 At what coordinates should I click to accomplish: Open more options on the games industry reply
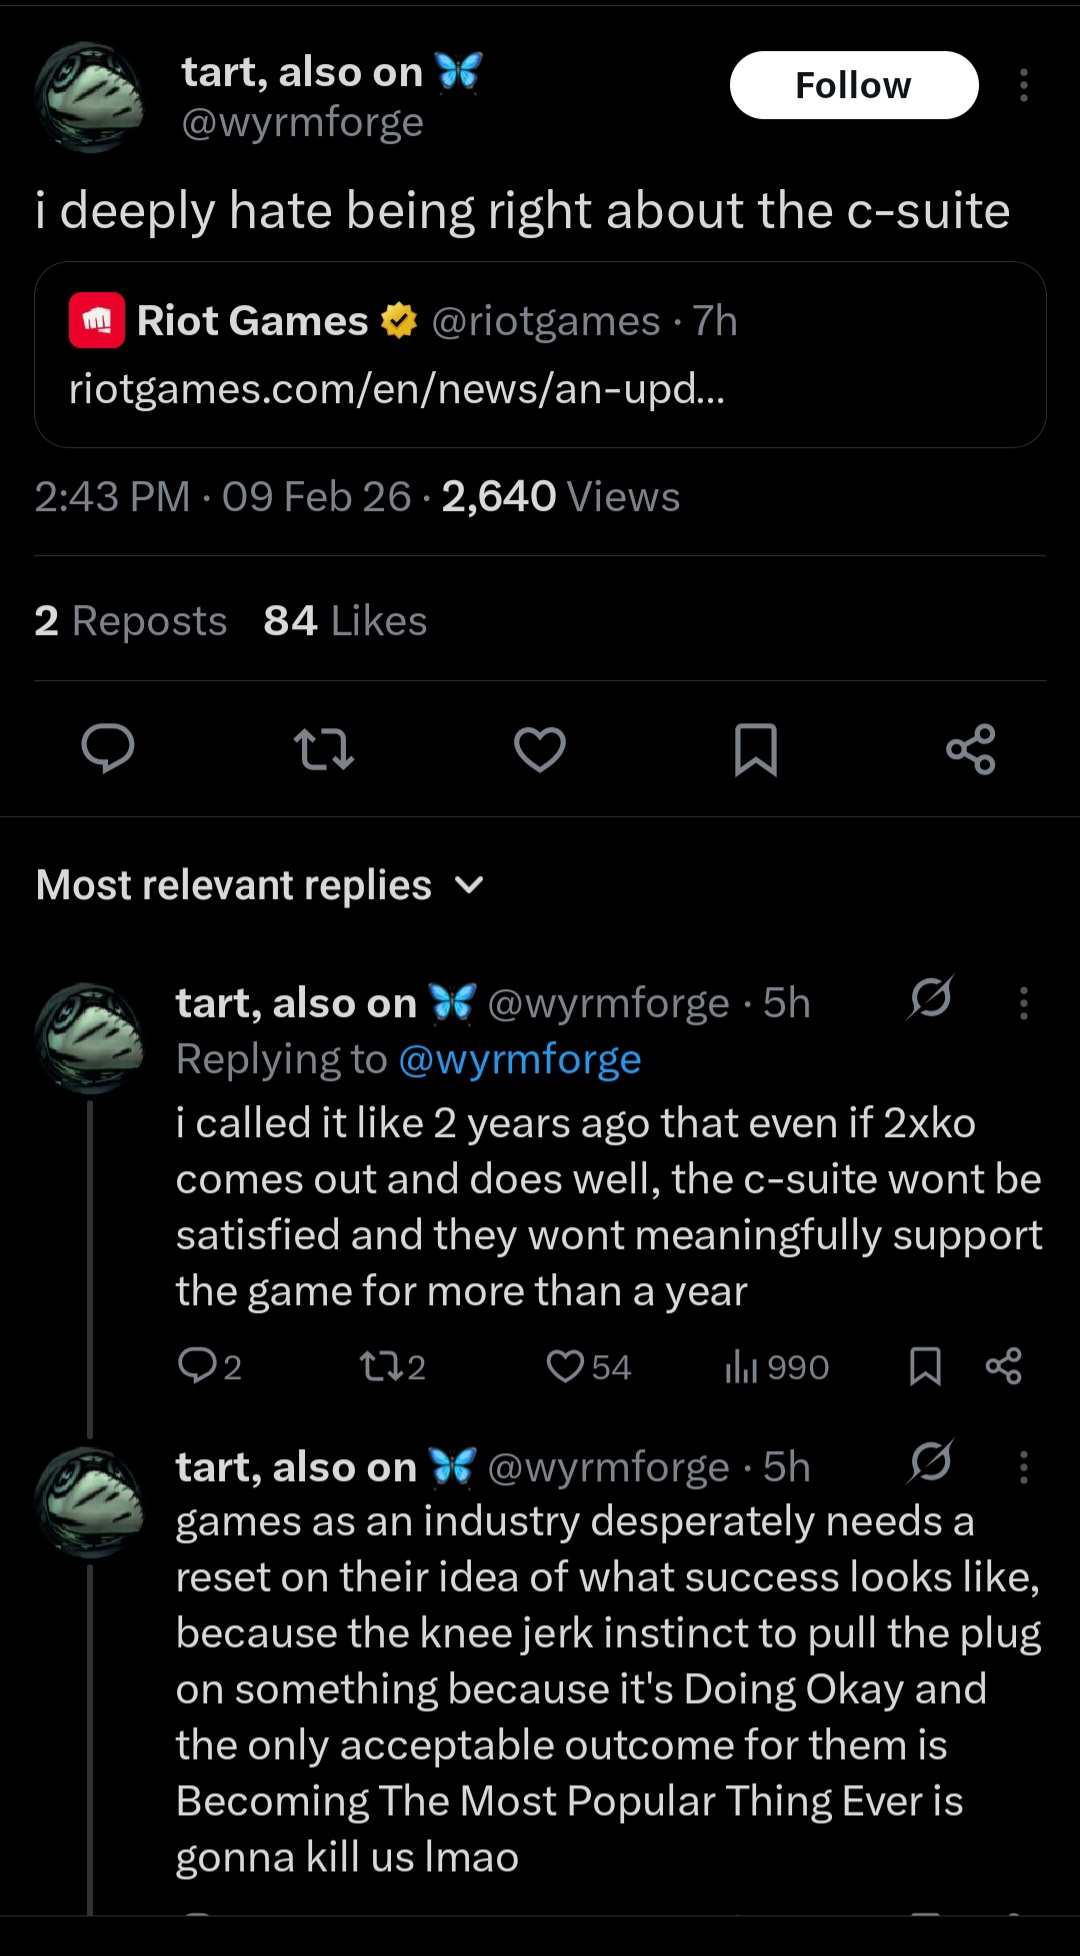click(x=1023, y=1467)
